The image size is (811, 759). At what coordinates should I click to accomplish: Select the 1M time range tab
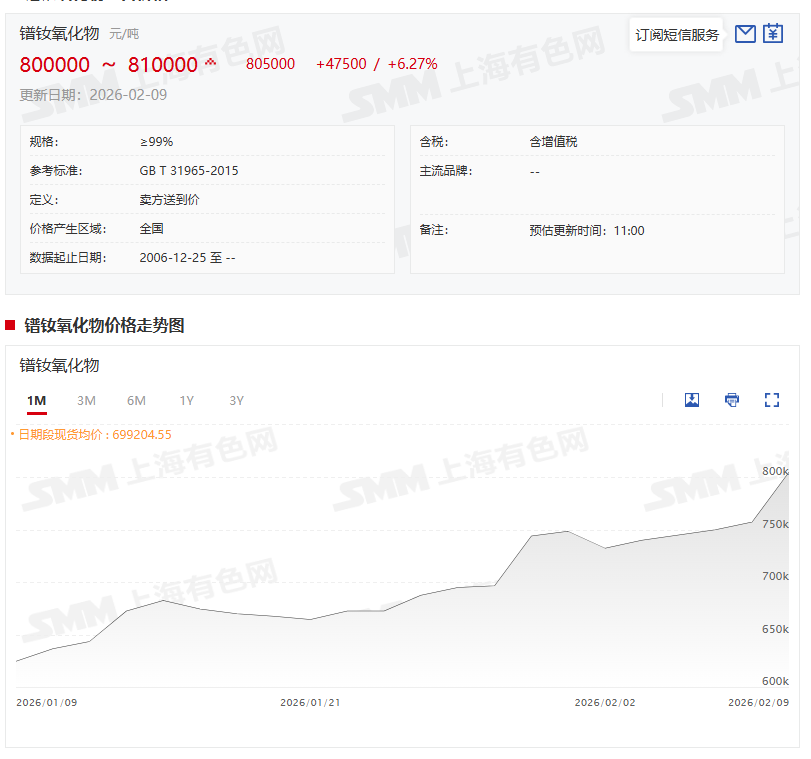tap(37, 401)
